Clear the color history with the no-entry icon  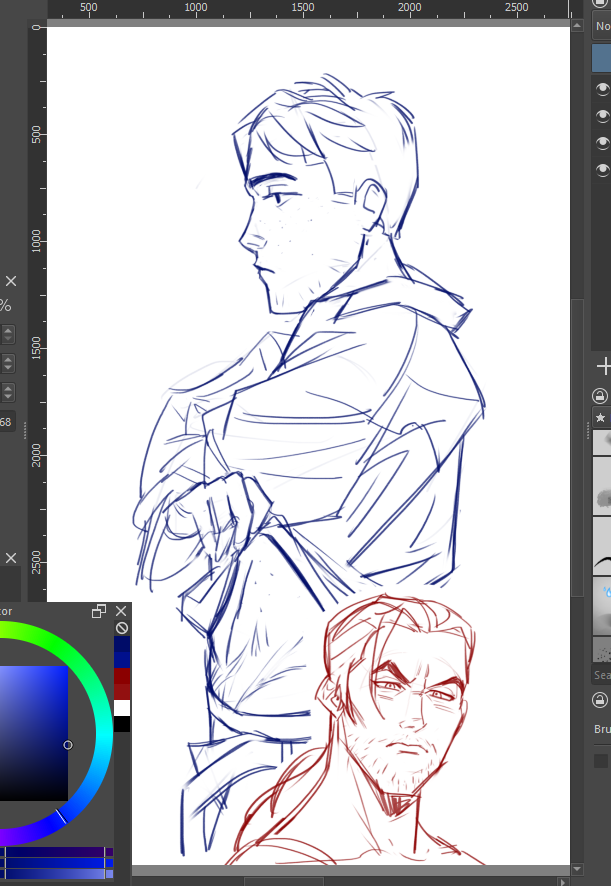(122, 628)
